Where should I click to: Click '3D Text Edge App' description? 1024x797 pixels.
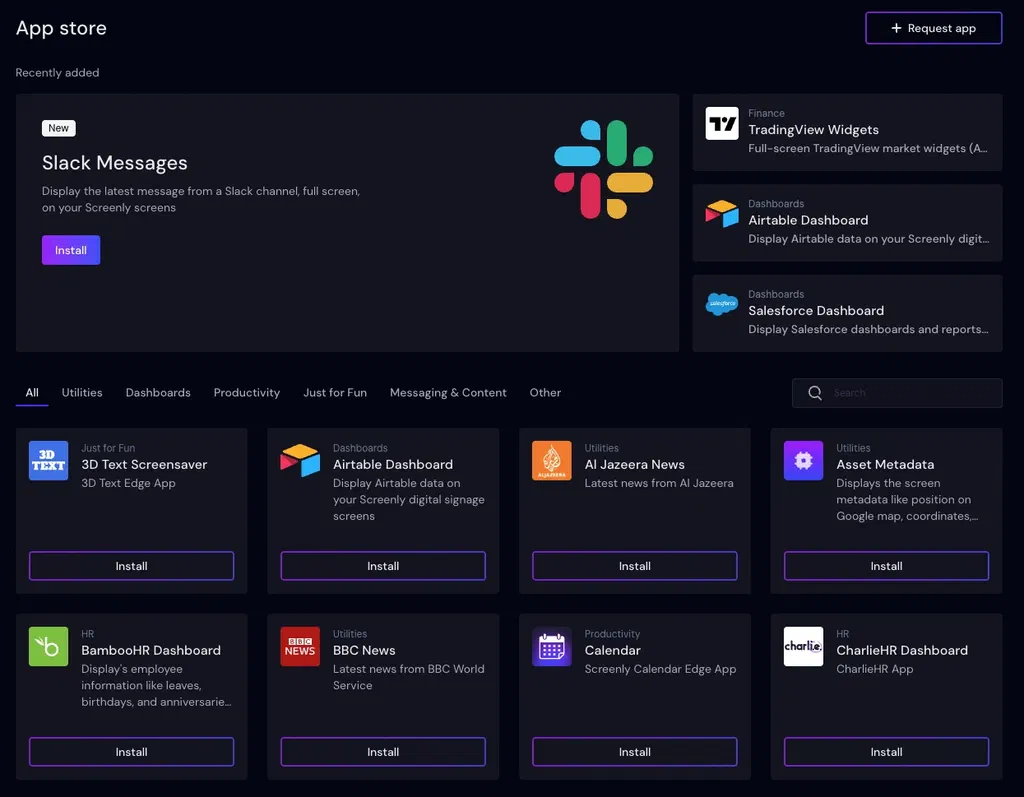click(x=128, y=483)
